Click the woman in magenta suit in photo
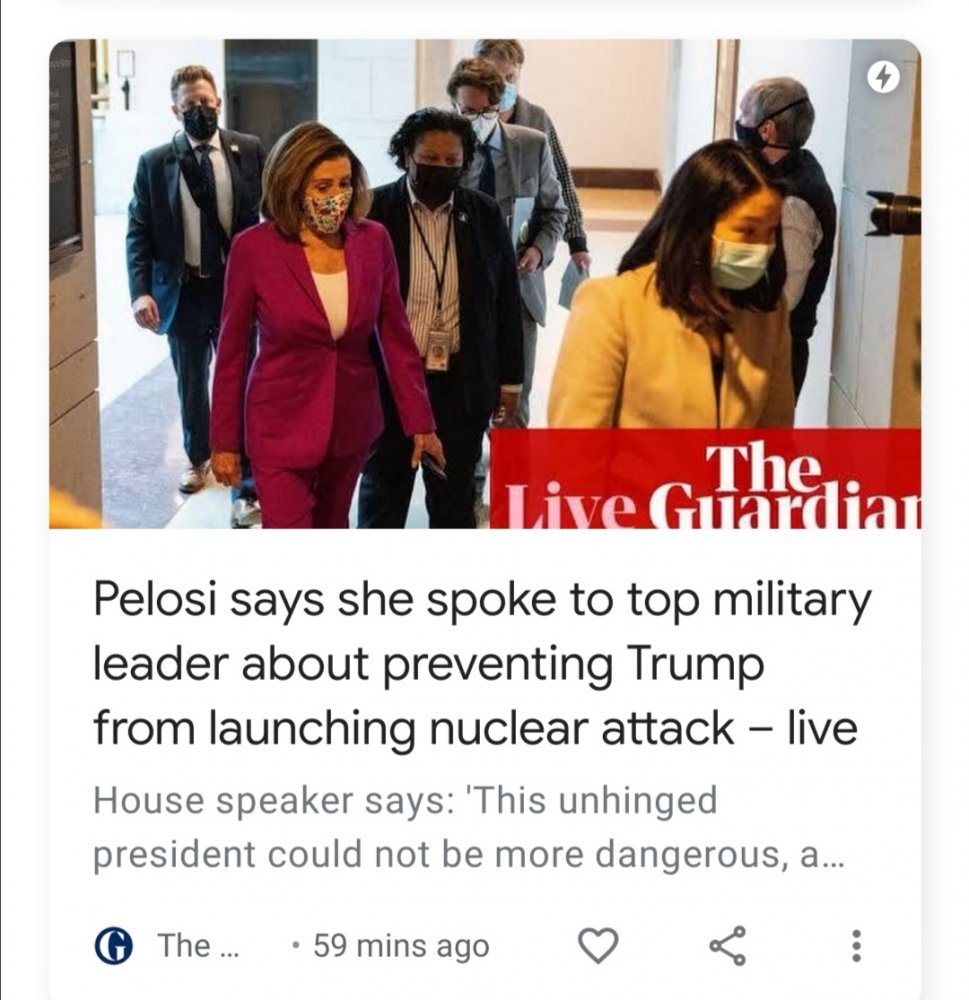 [319, 332]
